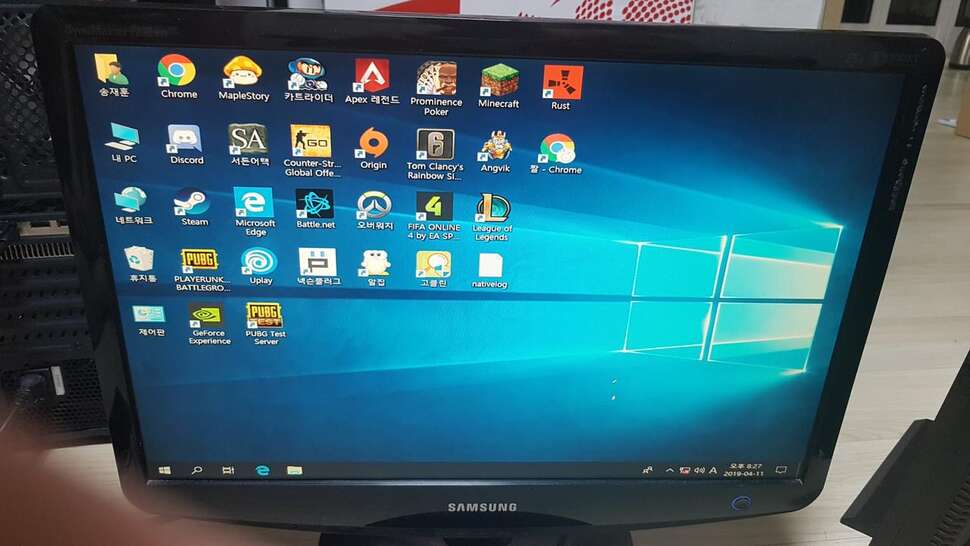Click the 카트라이더 game icon
The height and width of the screenshot is (546, 970).
click(x=308, y=80)
